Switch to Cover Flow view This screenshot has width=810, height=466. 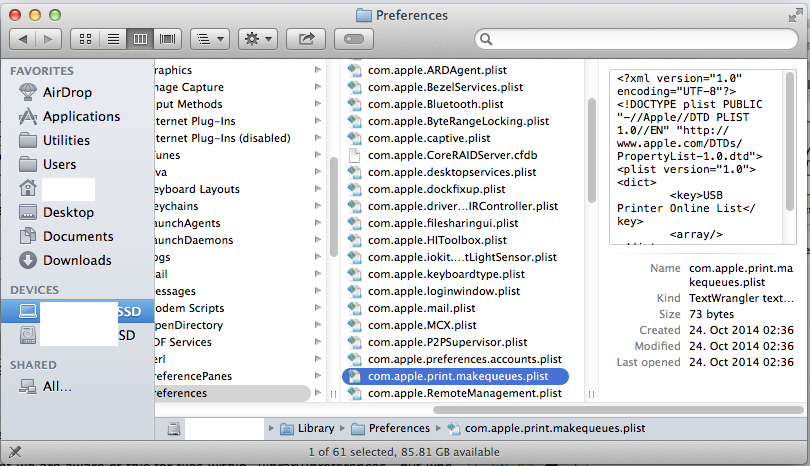point(167,39)
